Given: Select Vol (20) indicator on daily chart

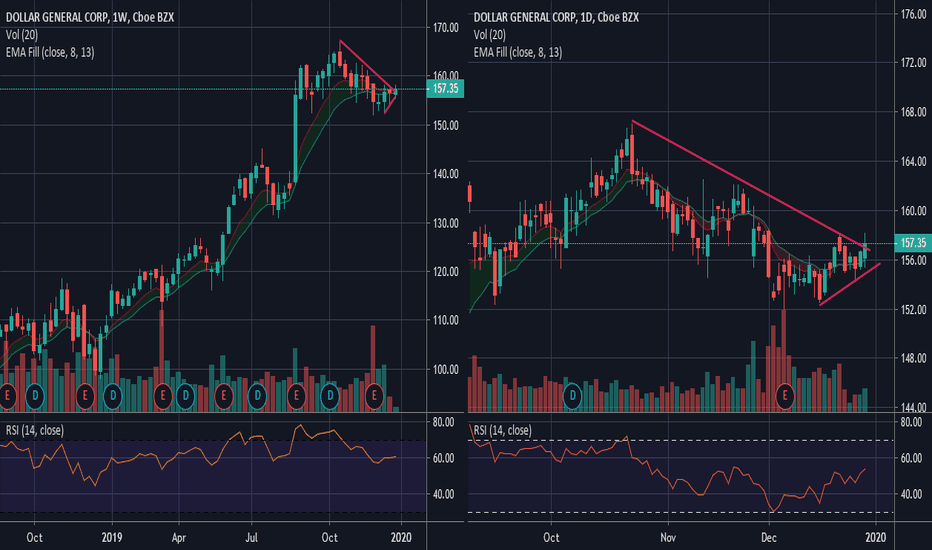Looking at the screenshot, I should (x=489, y=35).
